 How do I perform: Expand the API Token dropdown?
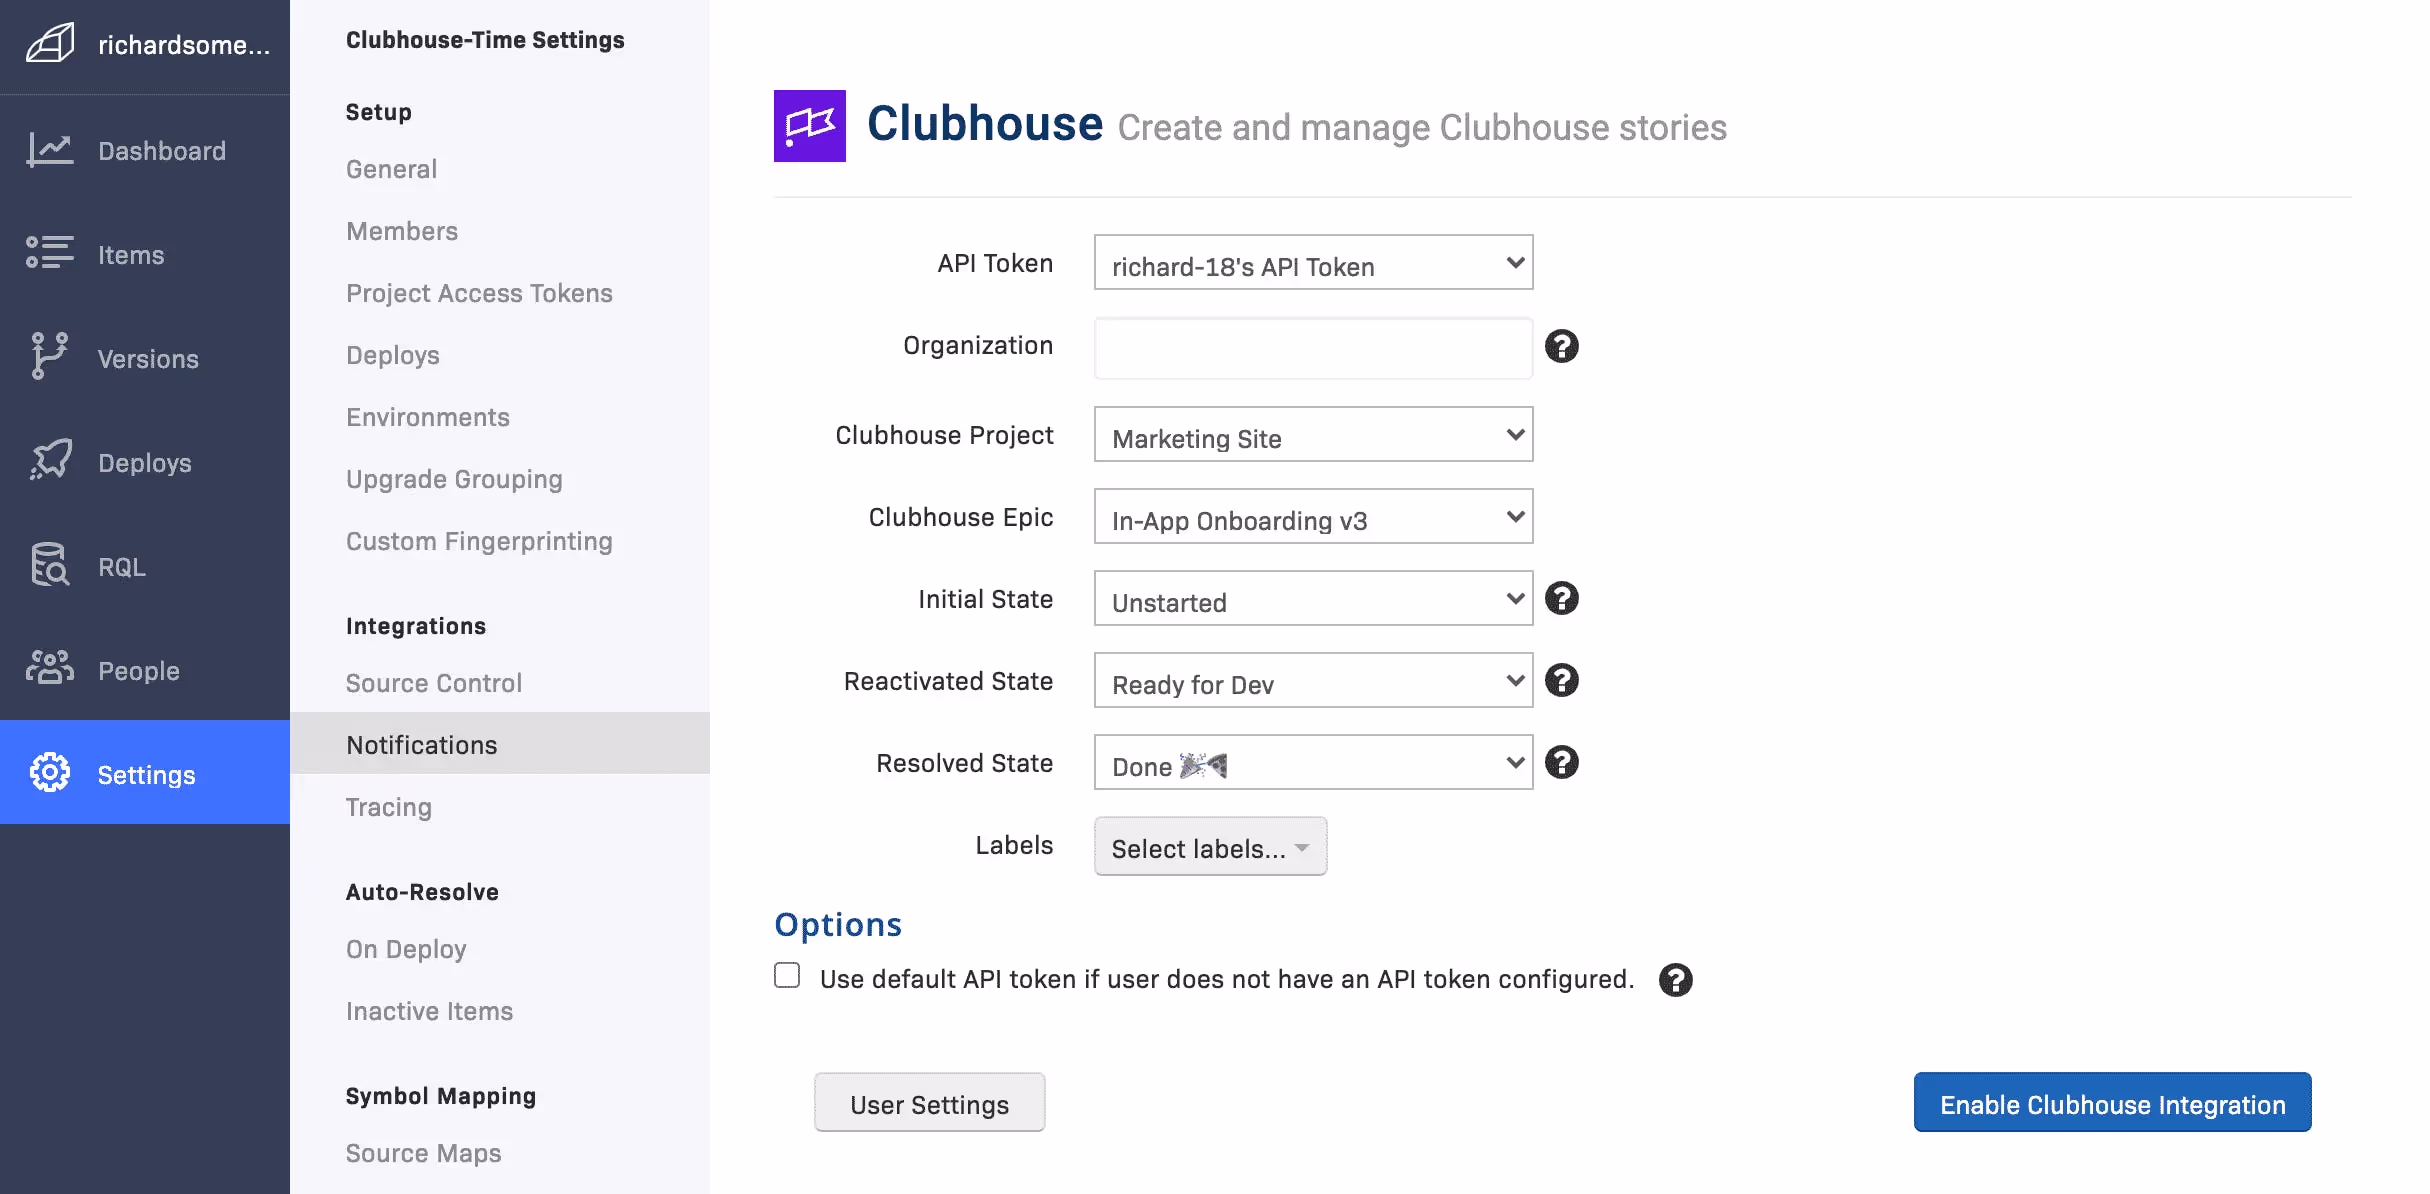tap(1313, 263)
